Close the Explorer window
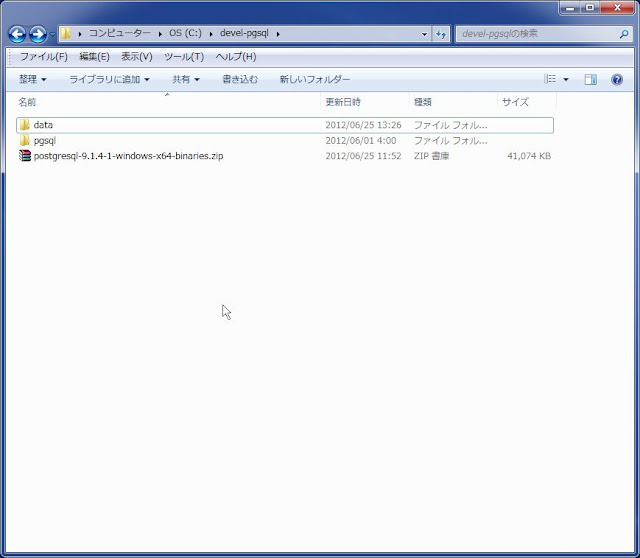 (x=617, y=8)
